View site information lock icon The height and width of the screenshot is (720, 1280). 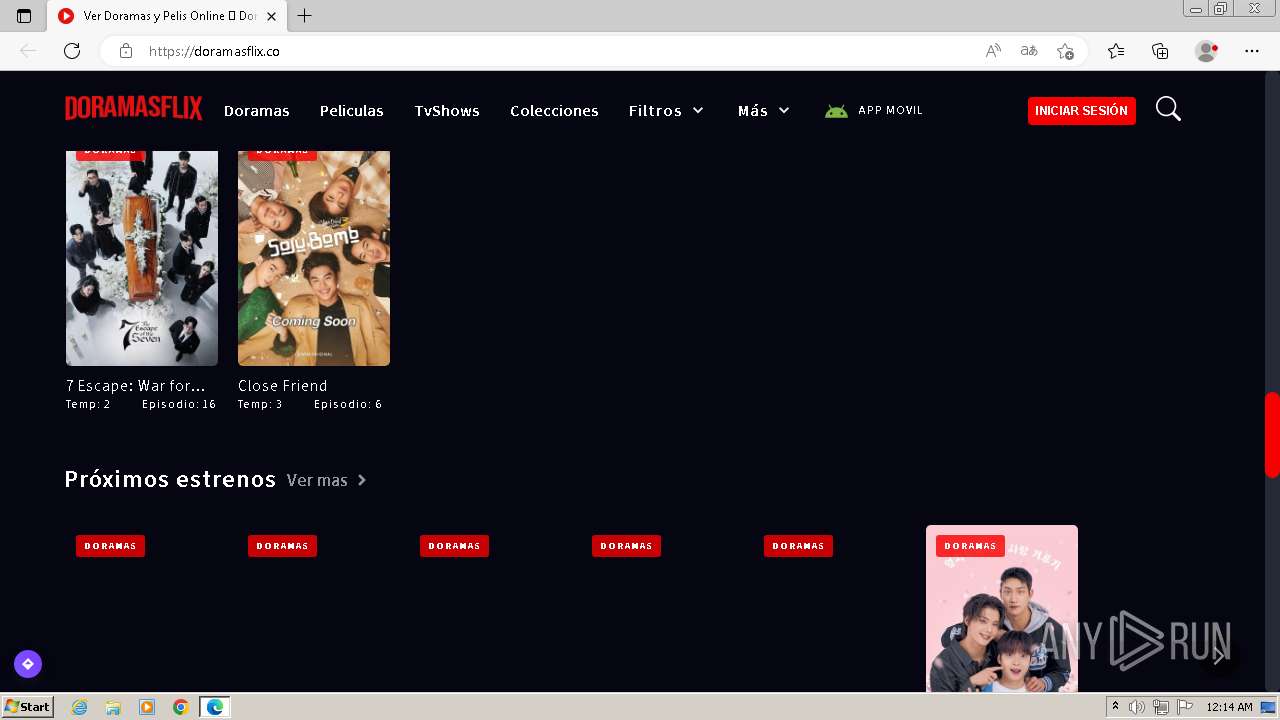coord(125,51)
